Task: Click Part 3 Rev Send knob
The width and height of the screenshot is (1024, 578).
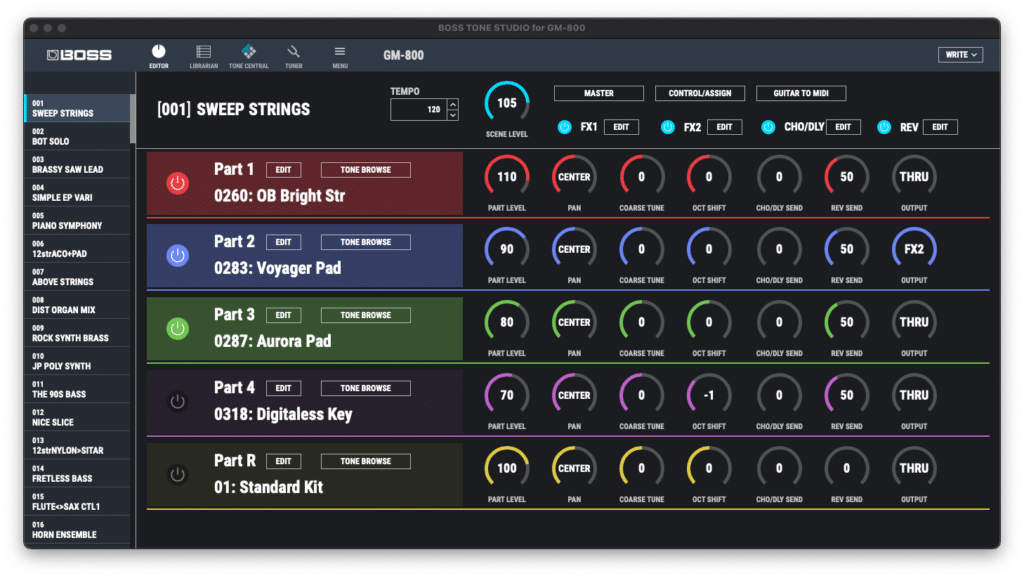Action: coord(846,323)
